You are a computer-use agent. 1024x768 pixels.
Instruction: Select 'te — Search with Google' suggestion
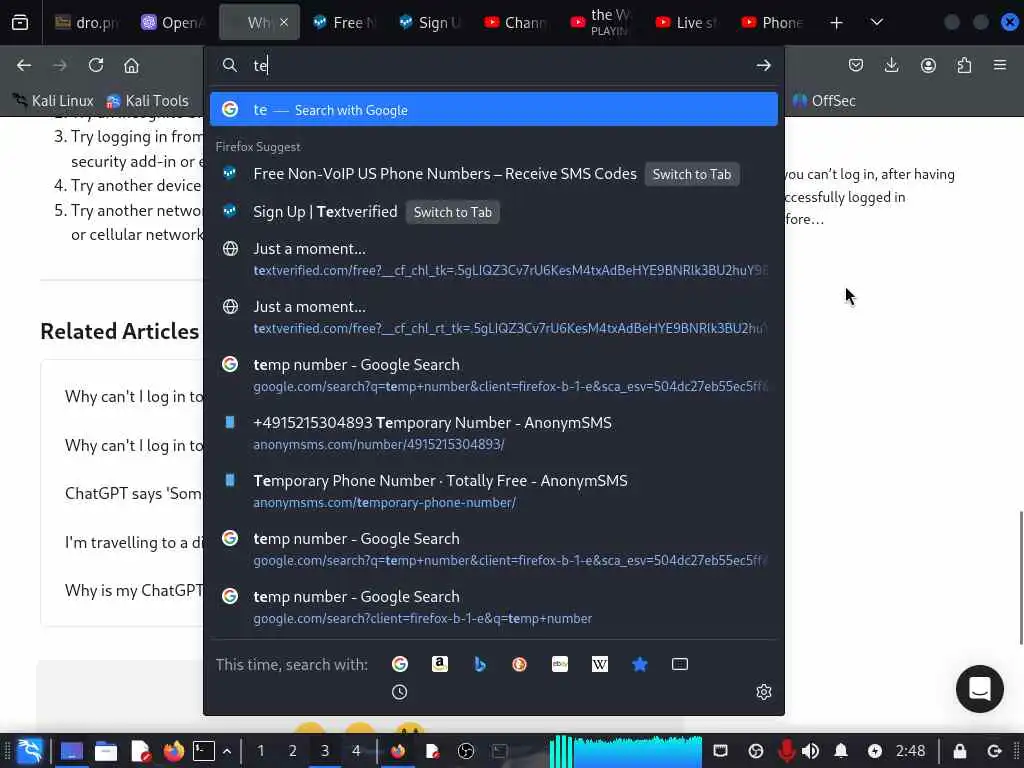tap(494, 110)
